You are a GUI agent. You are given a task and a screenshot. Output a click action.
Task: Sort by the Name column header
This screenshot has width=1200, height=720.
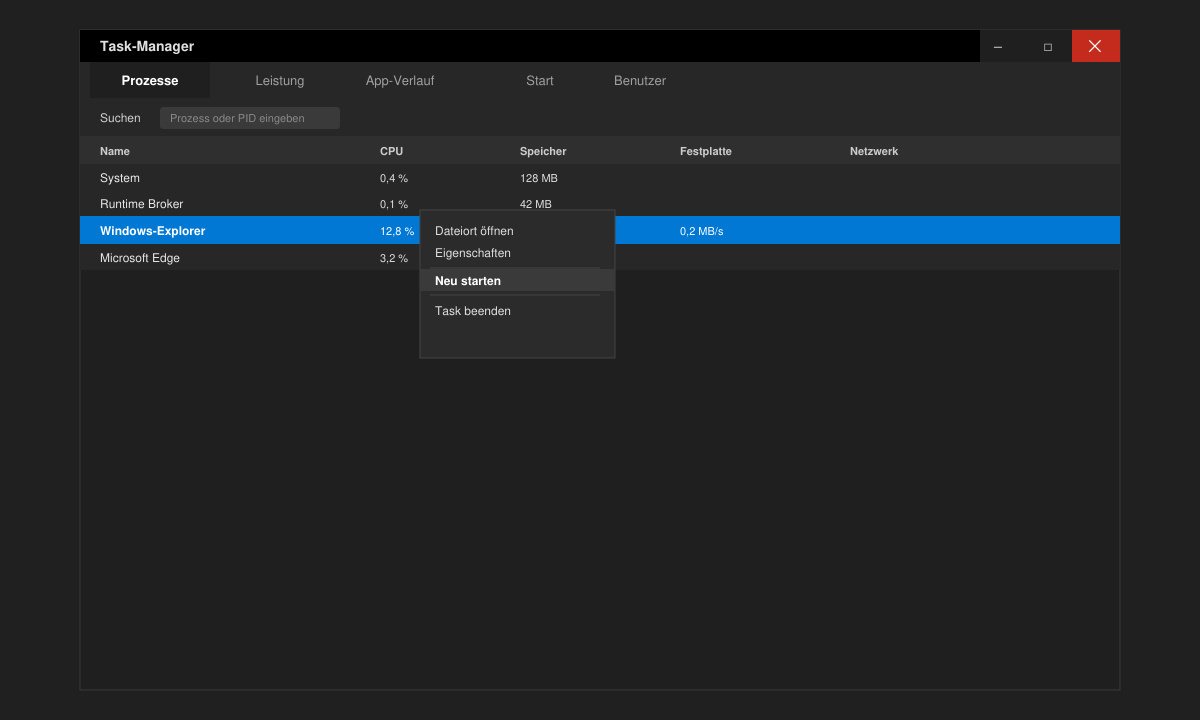click(x=115, y=151)
